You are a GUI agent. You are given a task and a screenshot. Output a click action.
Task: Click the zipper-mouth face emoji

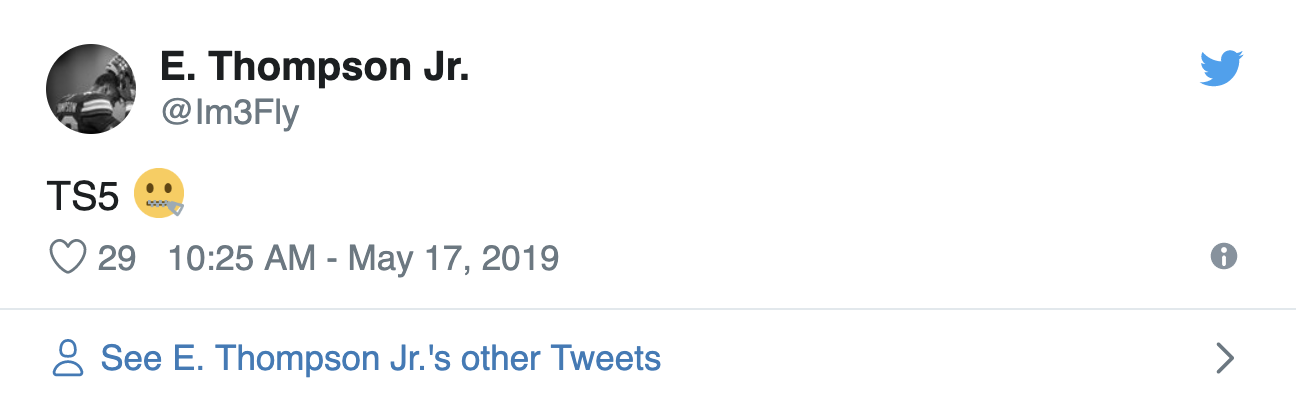pyautogui.click(x=160, y=194)
